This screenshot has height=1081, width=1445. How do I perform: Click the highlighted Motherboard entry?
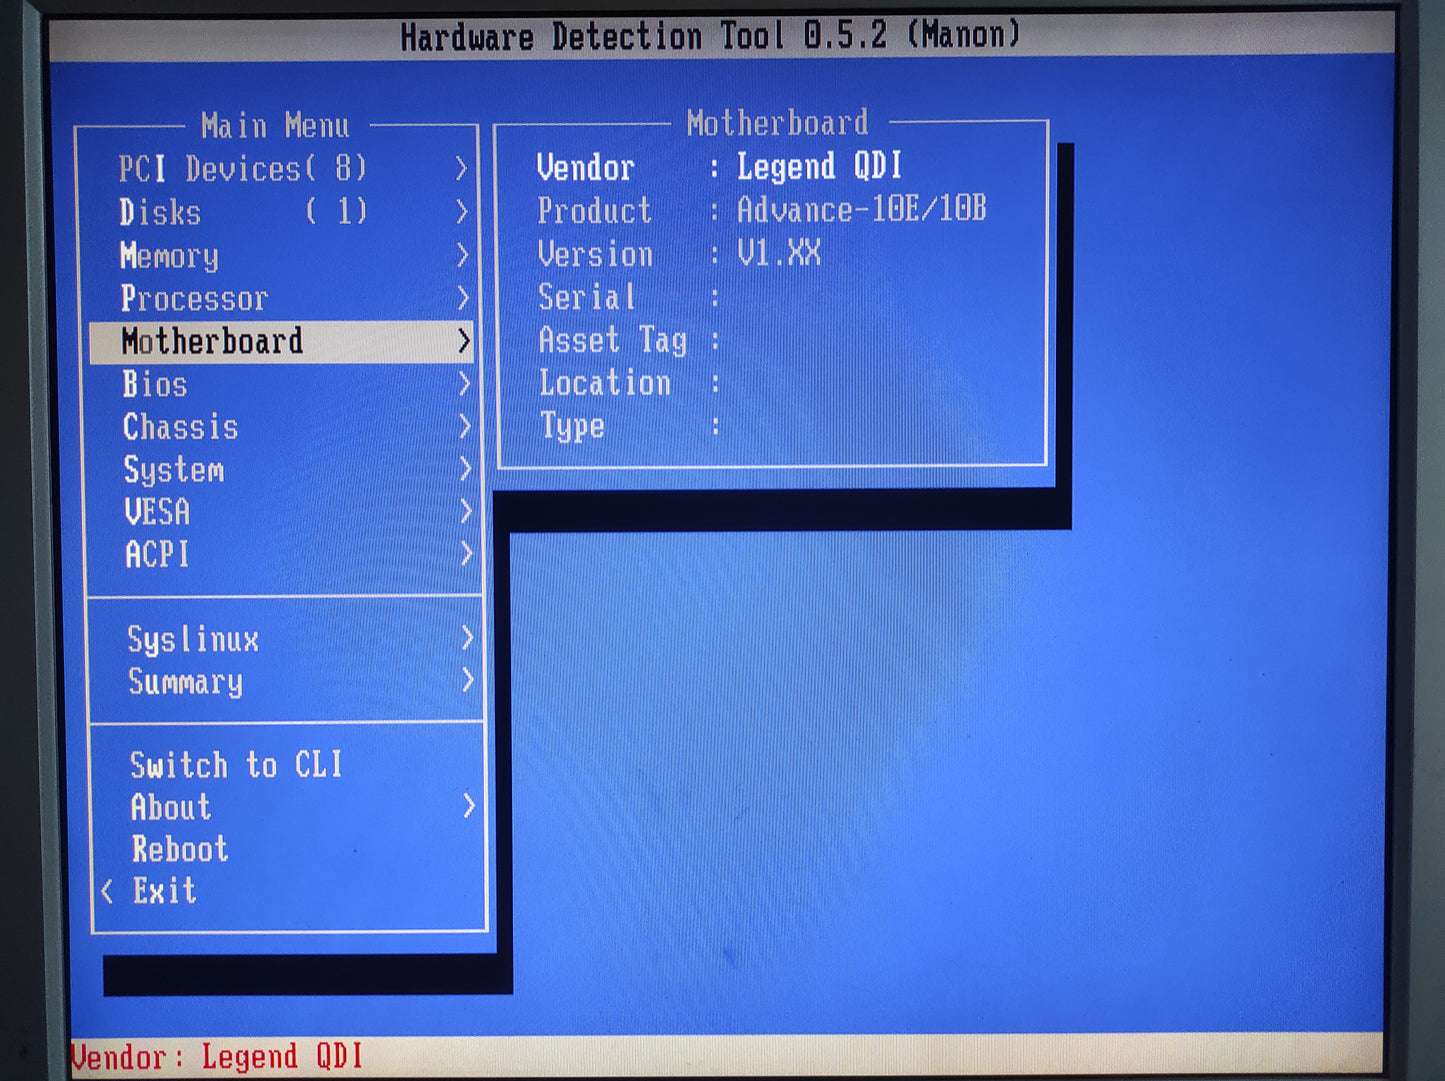pyautogui.click(x=212, y=342)
